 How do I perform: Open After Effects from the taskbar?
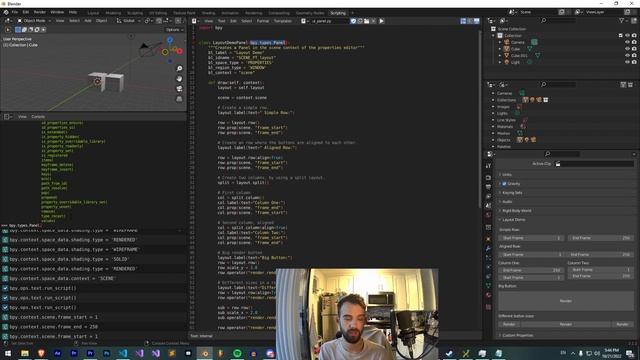[57, 353]
